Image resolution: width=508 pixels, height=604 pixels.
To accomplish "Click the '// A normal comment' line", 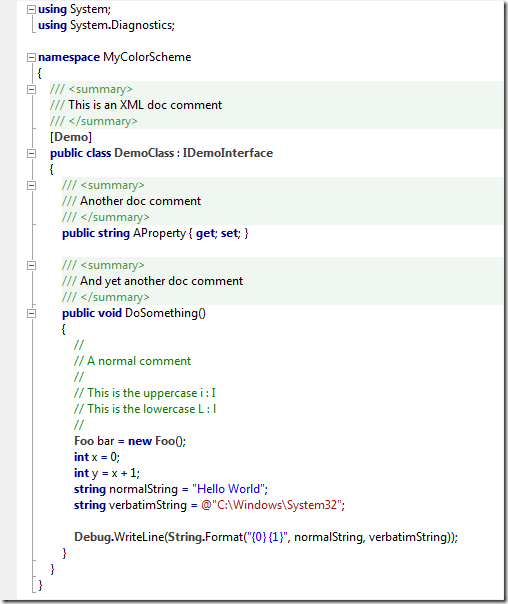I will tap(132, 361).
